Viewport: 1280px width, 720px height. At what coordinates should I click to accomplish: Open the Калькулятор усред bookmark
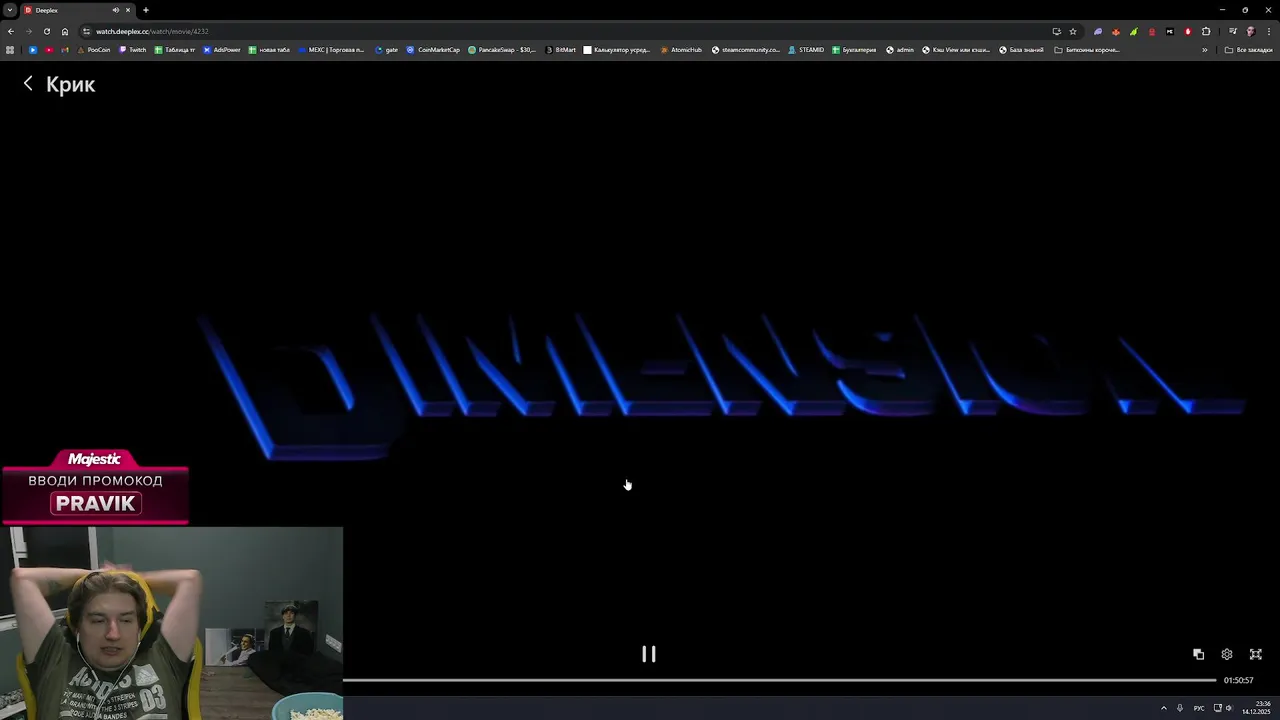(617, 50)
